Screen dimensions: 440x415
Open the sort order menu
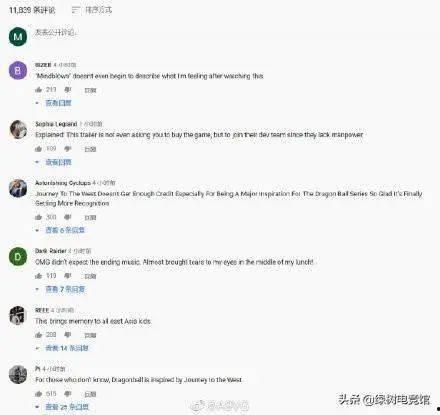(92, 10)
